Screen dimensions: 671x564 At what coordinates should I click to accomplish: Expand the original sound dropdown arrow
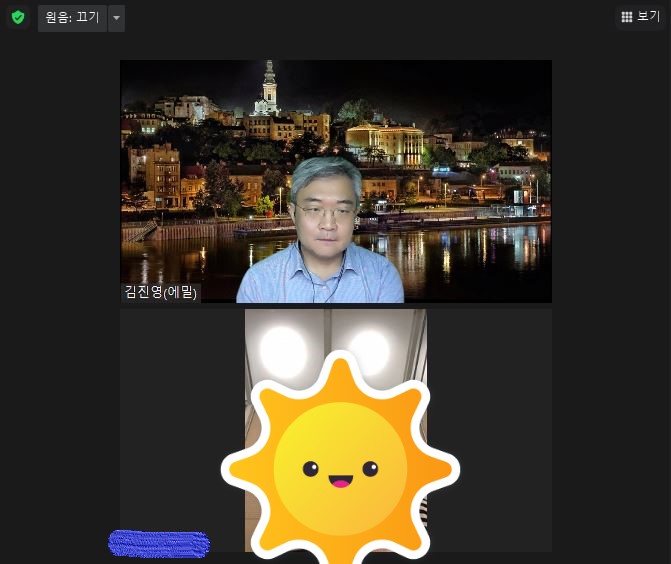116,18
